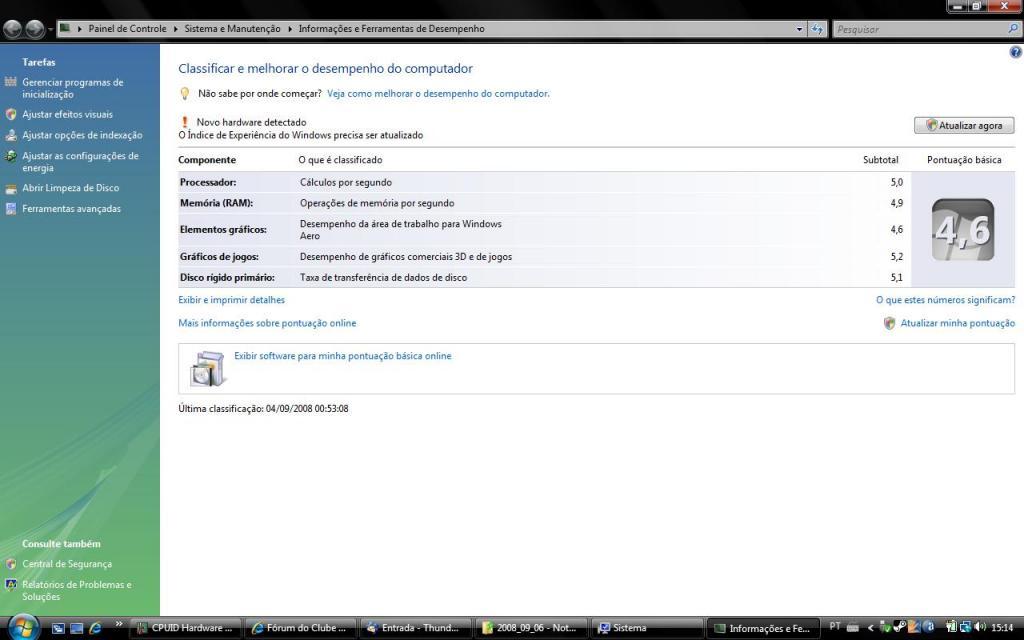
Task: Click disk icon beside Abrir Limpeza de Disco
Action: coord(10,189)
